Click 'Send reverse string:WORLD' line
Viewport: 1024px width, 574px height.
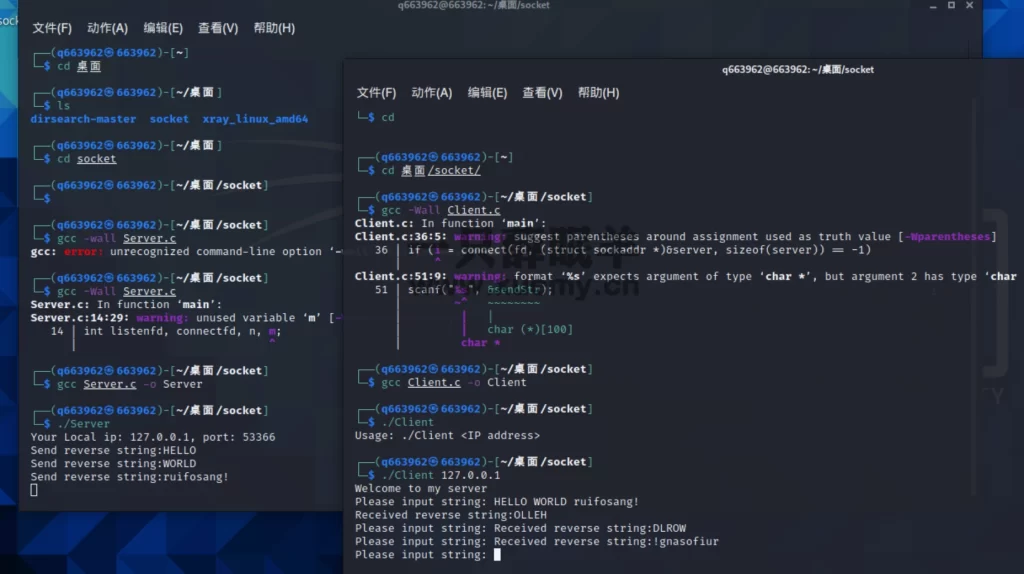click(113, 464)
